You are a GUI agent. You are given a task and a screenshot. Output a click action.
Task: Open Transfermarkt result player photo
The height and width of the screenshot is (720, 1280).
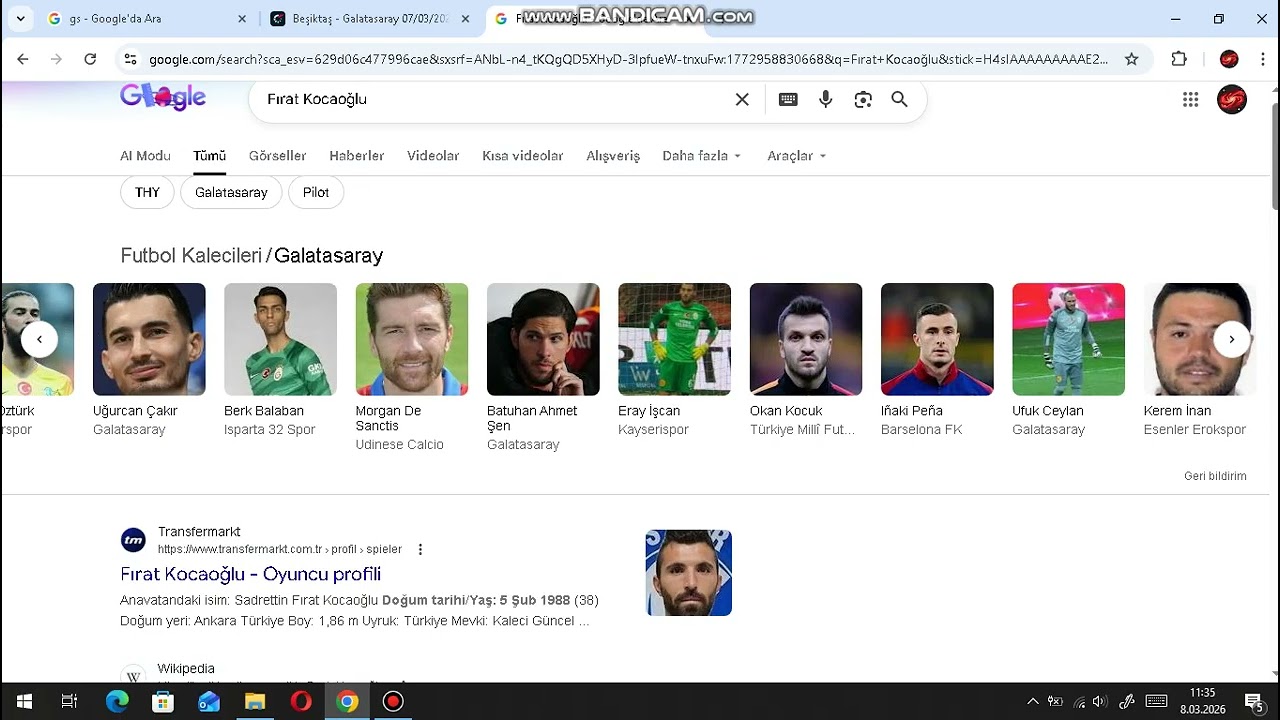[x=688, y=573]
